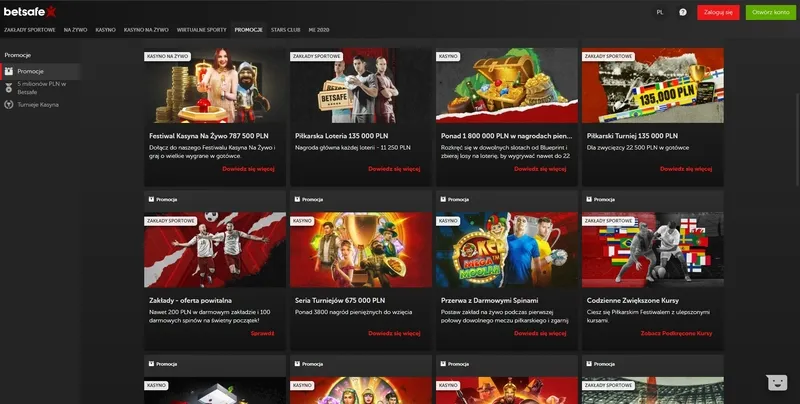Open 5 milionów PLN w Betsafe
The height and width of the screenshot is (404, 800).
pyautogui.click(x=40, y=88)
